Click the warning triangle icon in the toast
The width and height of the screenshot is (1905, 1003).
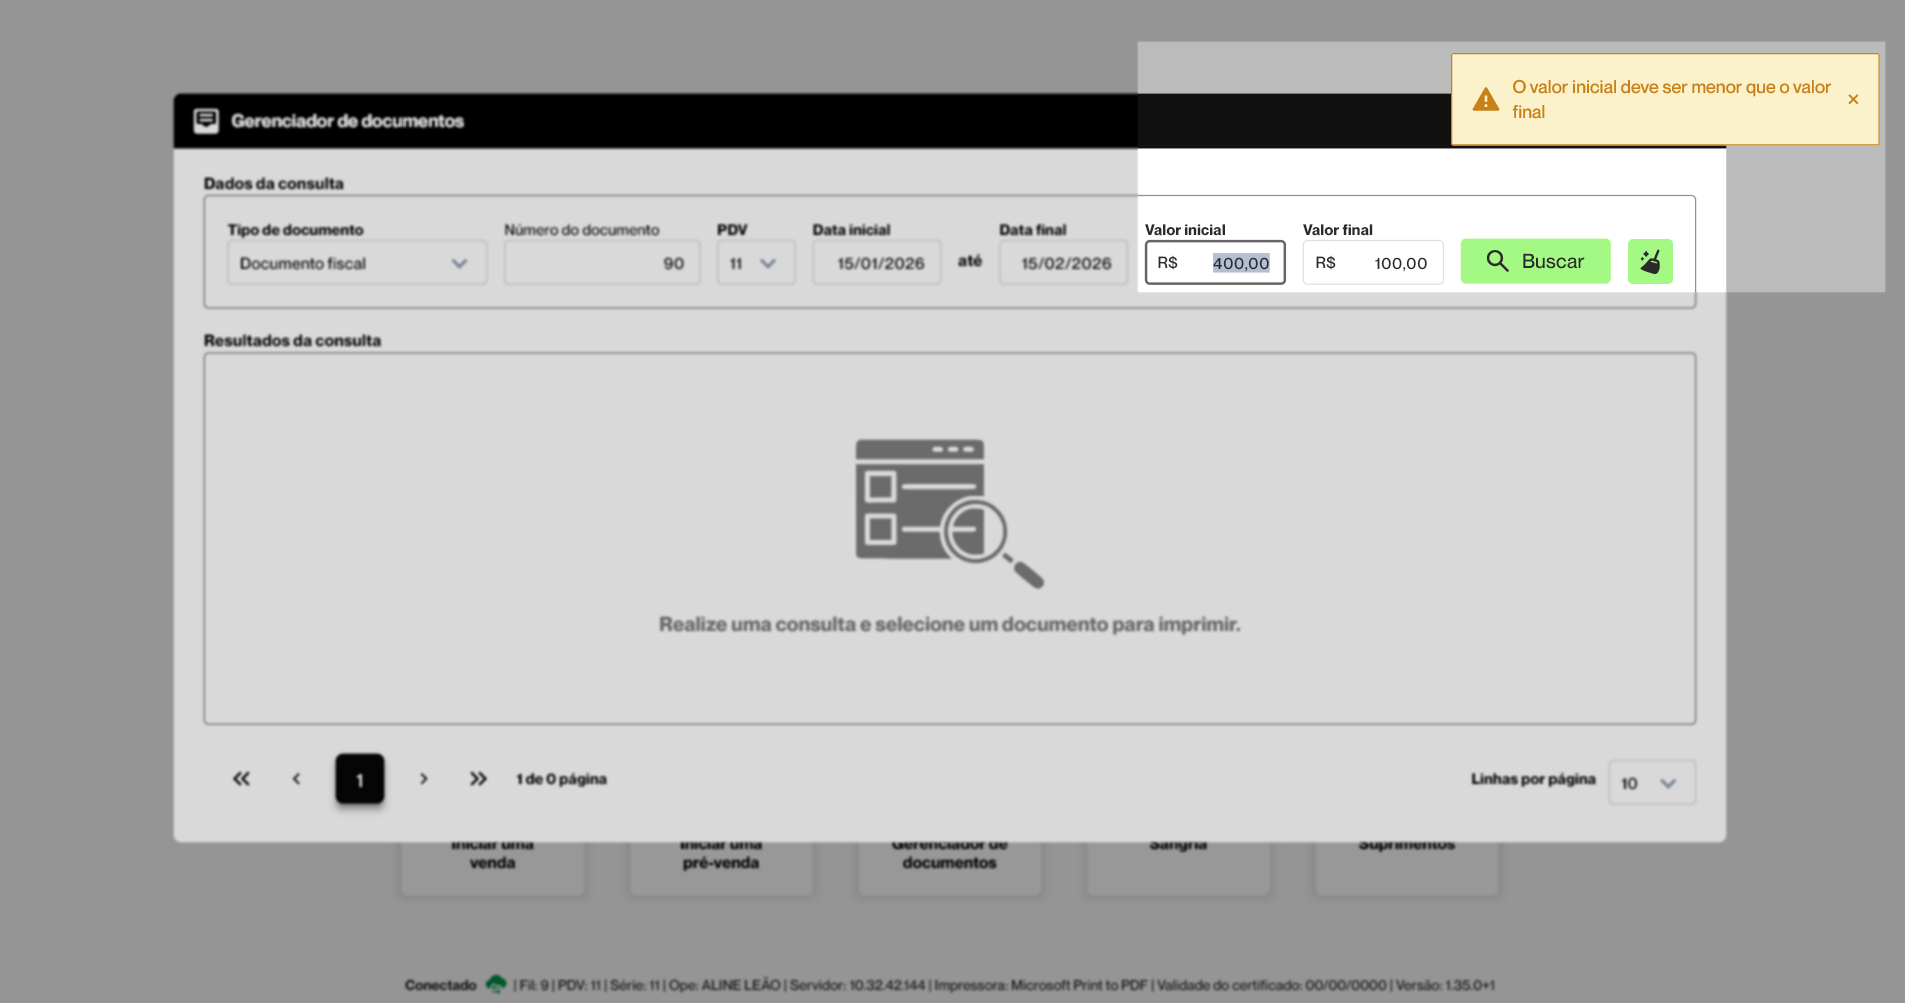(x=1486, y=99)
